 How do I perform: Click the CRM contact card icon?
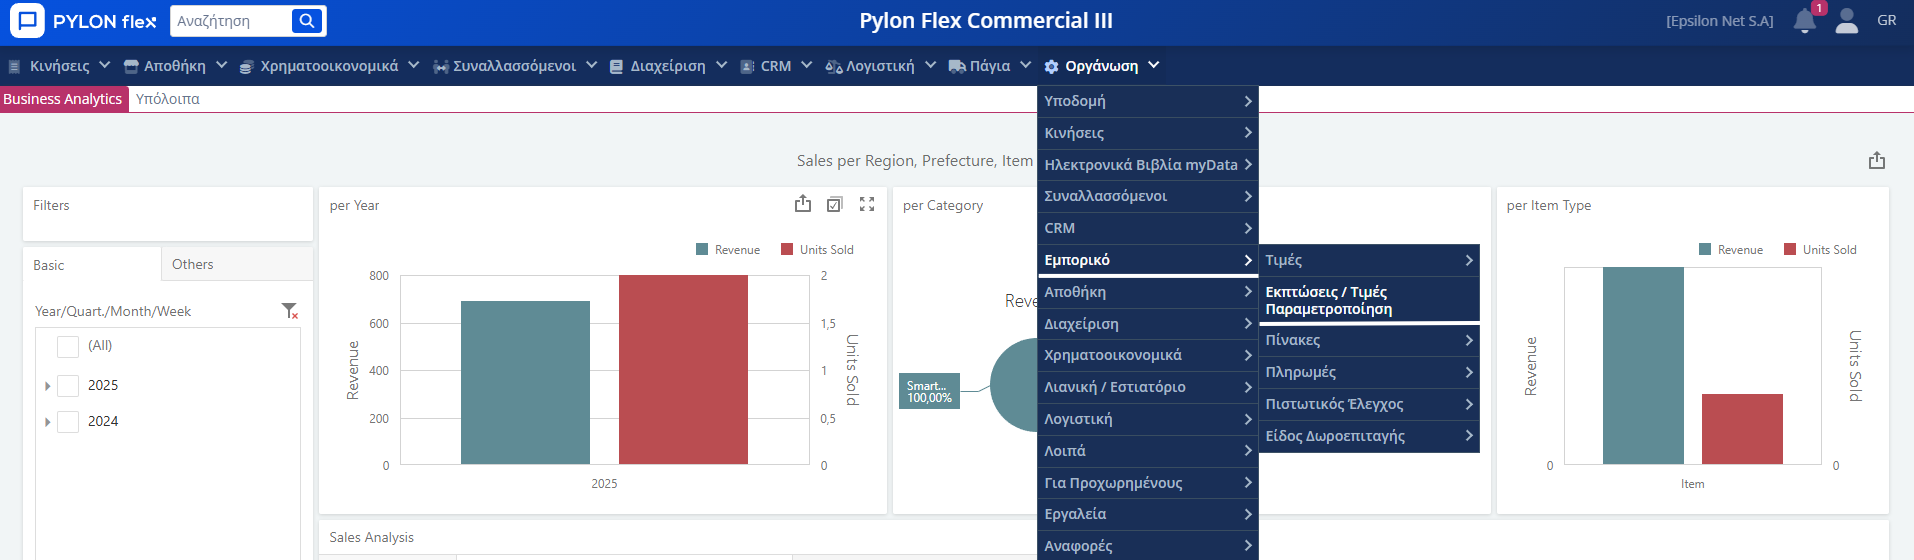tap(747, 67)
